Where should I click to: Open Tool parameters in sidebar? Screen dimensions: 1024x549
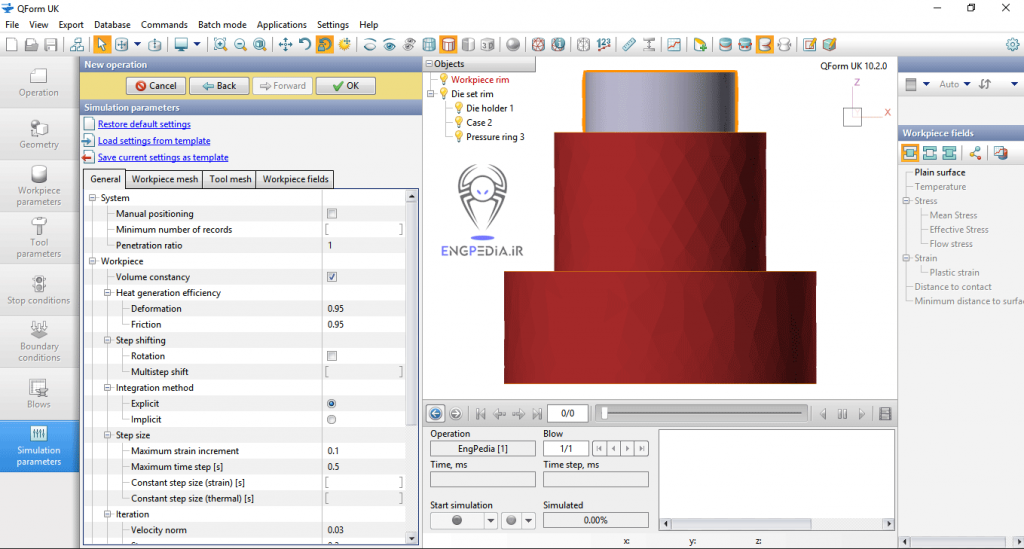(39, 236)
